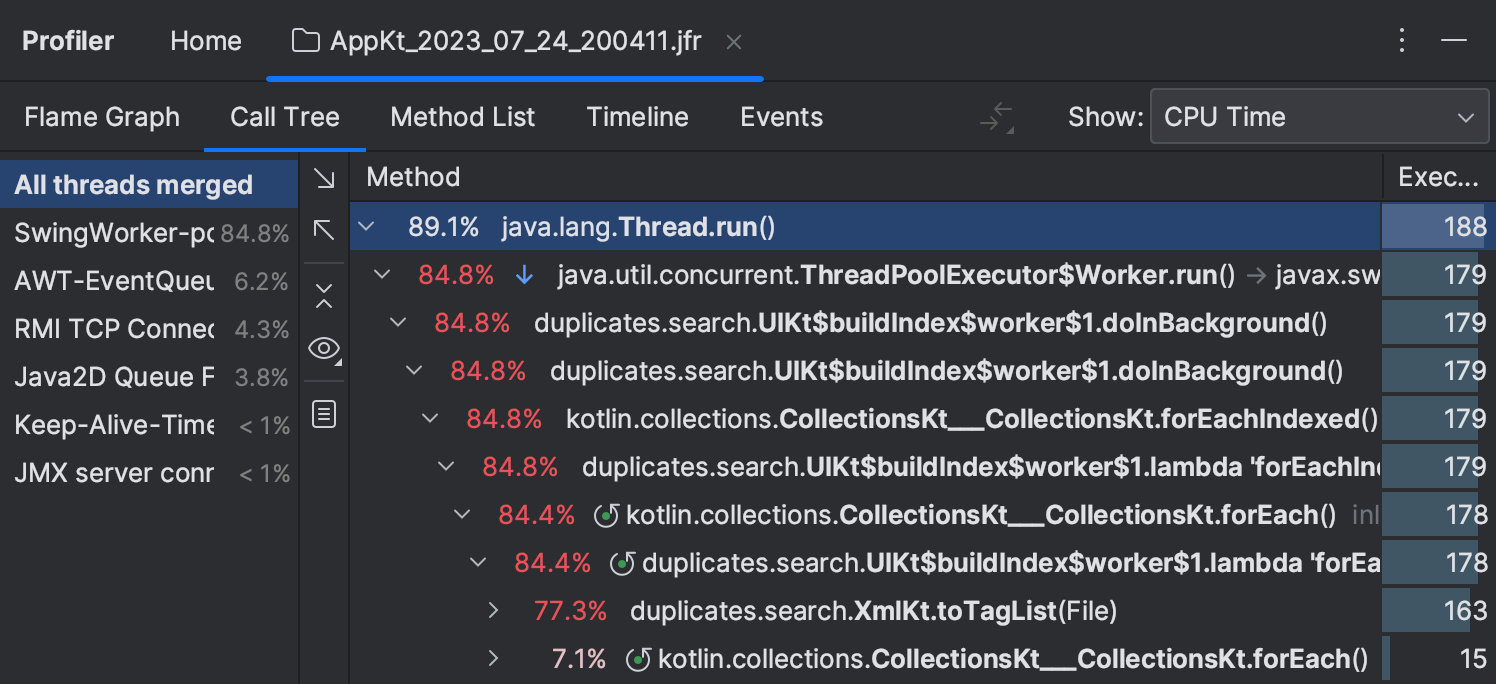Viewport: 1496px width, 684px height.
Task: Open the Show CPU Time dropdown
Action: 1319,116
